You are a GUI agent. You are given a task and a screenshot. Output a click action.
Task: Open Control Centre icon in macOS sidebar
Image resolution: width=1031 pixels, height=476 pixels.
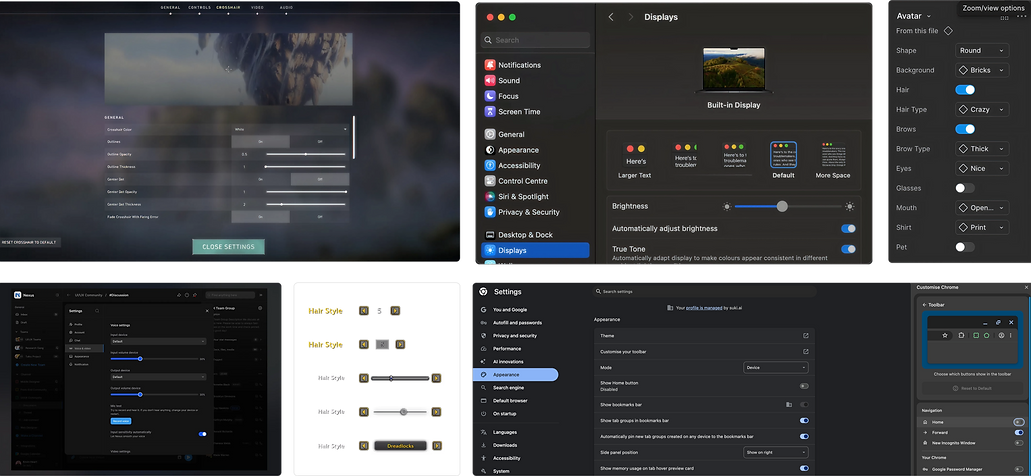tap(490, 181)
